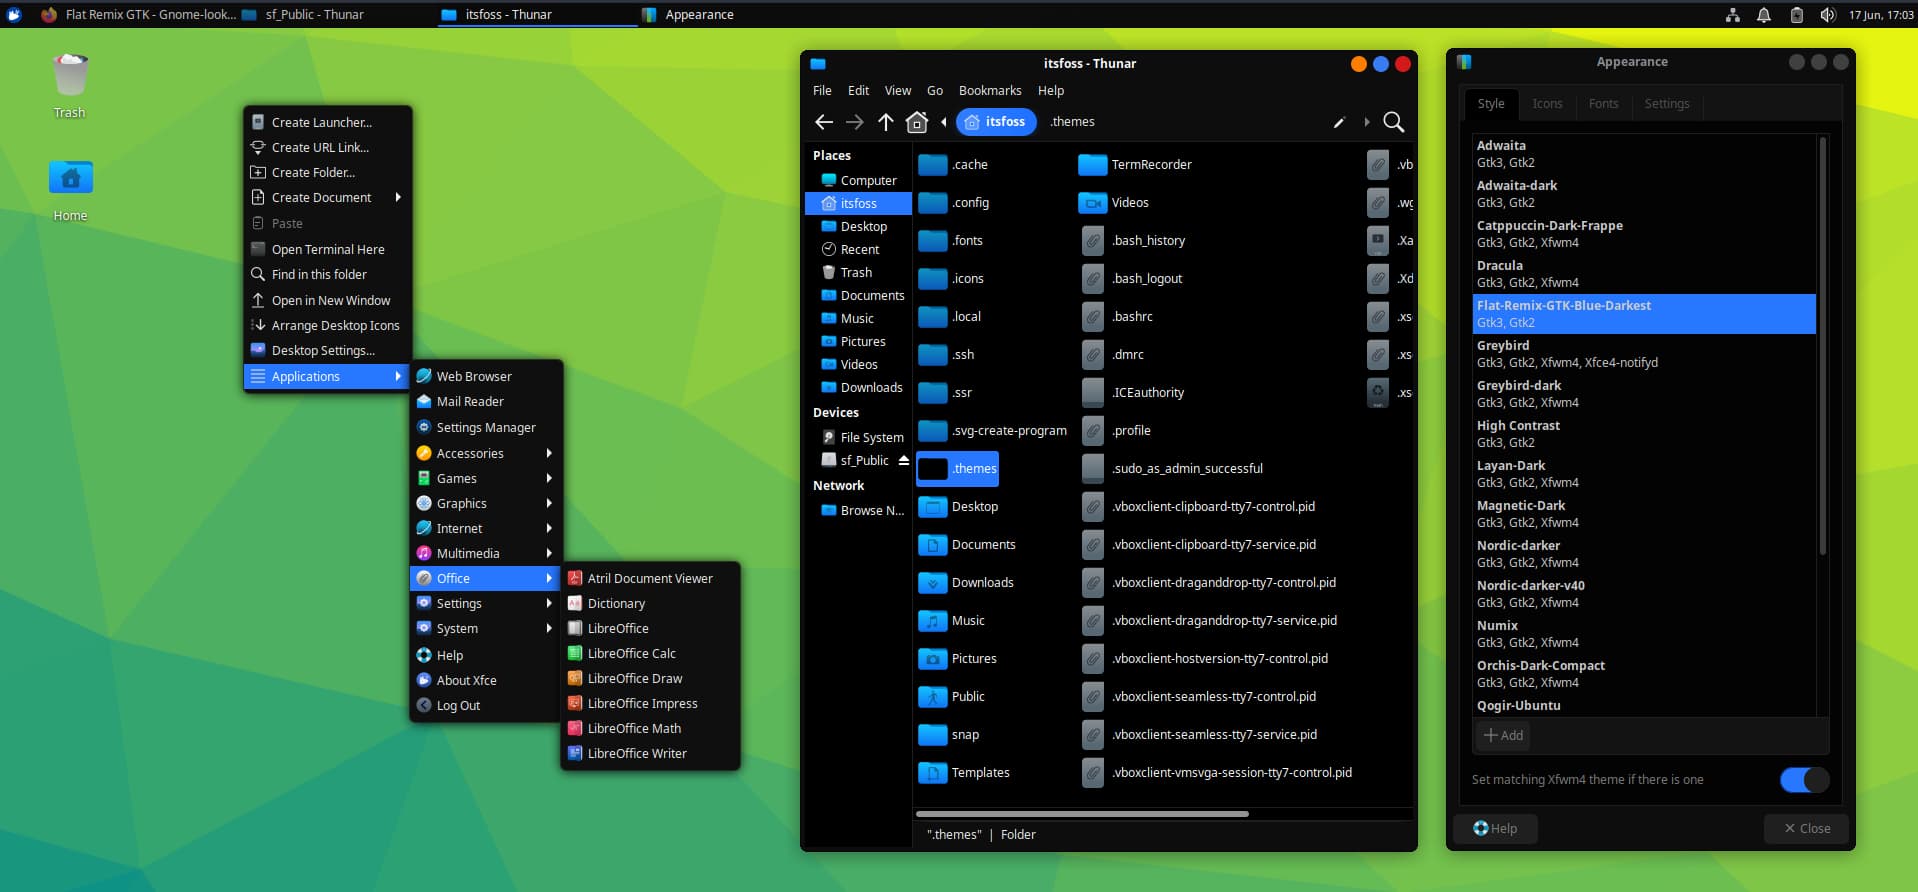The width and height of the screenshot is (1918, 892).
Task: Open the Xfce whisker menu icon
Action: point(14,15)
